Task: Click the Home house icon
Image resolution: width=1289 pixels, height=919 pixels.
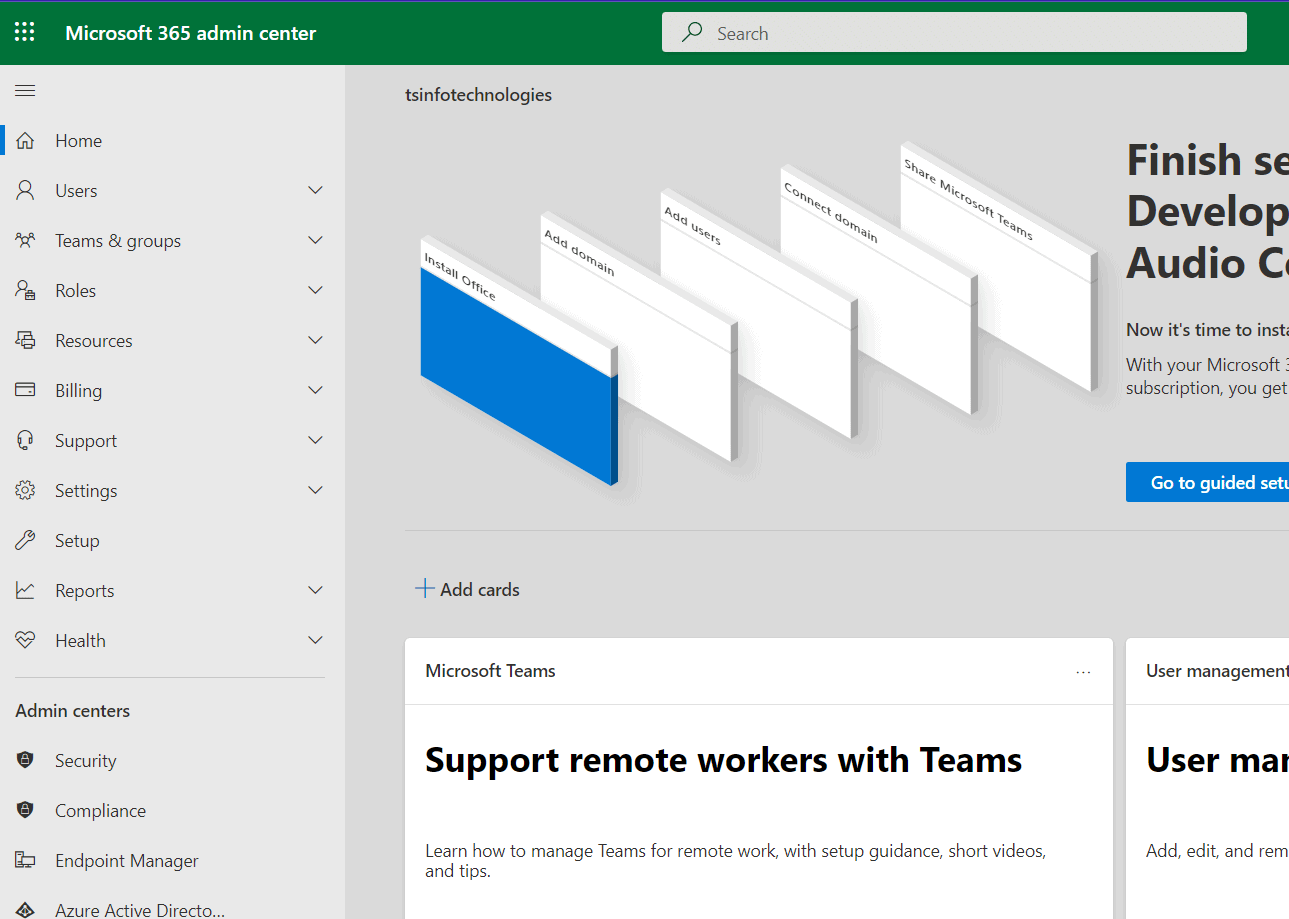Action: click(25, 141)
